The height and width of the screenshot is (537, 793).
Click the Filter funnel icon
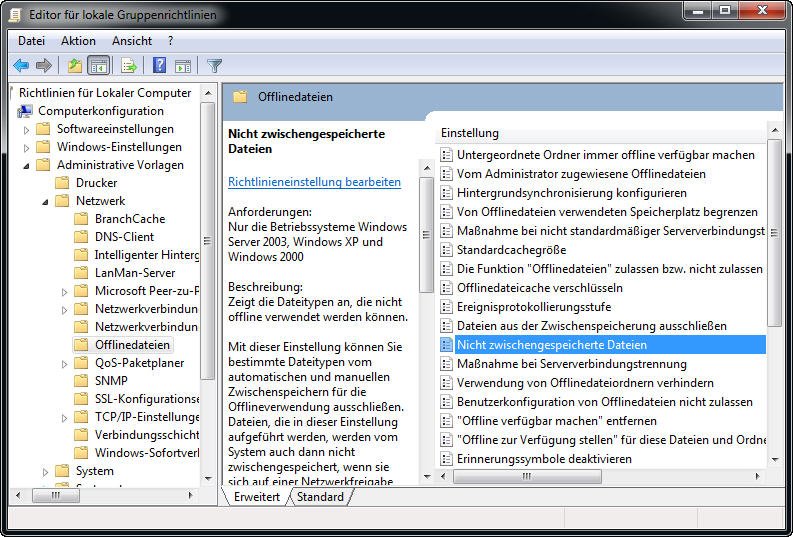click(214, 66)
